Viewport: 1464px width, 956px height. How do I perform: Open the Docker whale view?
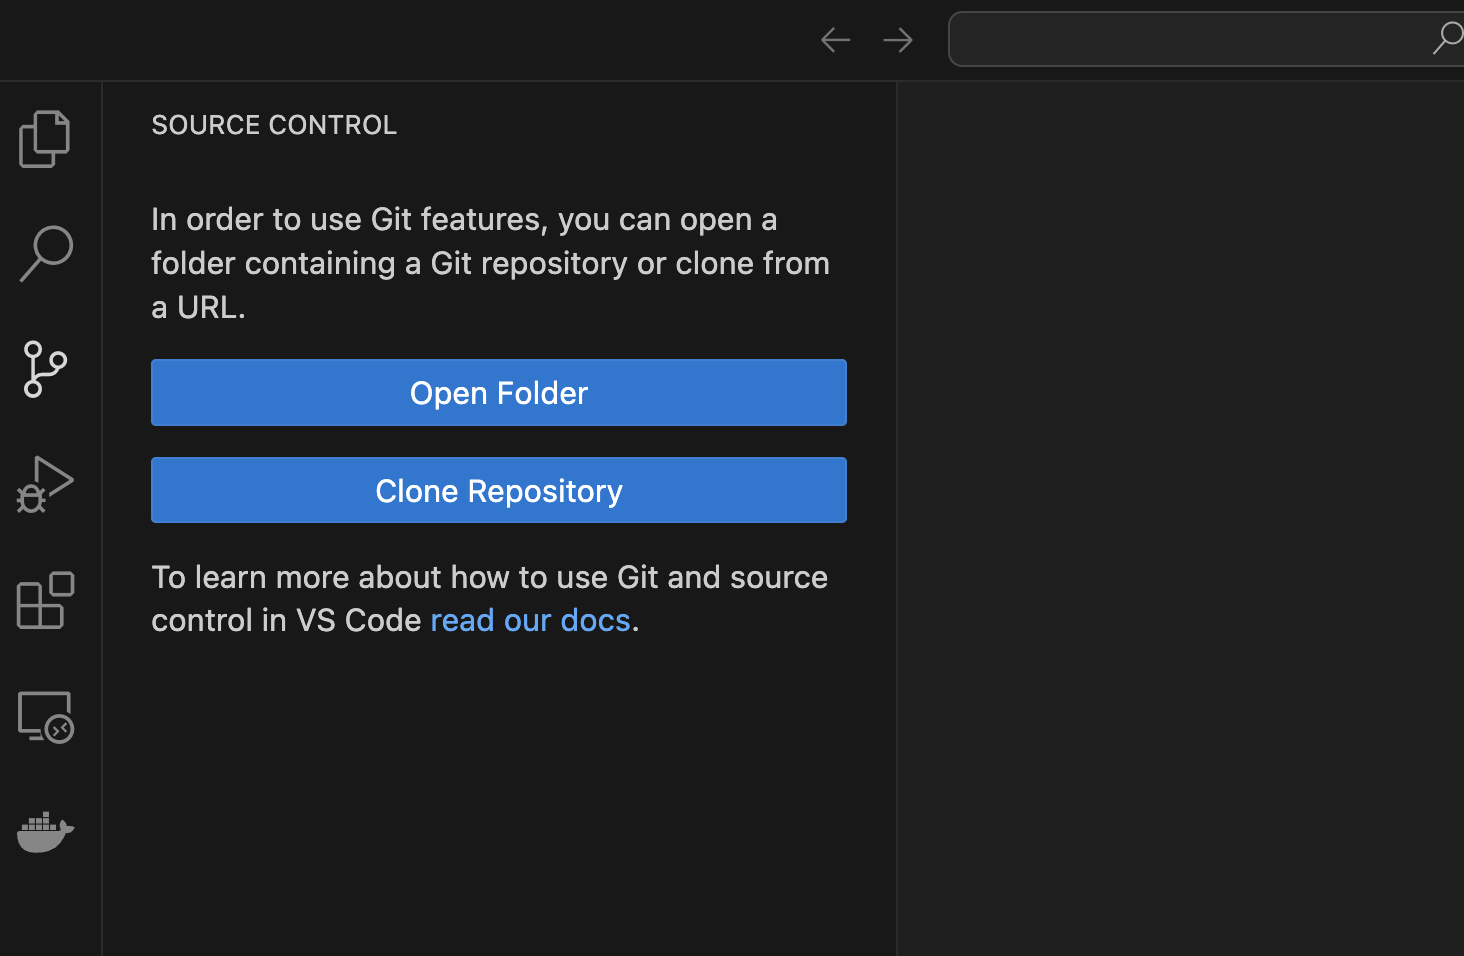tap(45, 832)
